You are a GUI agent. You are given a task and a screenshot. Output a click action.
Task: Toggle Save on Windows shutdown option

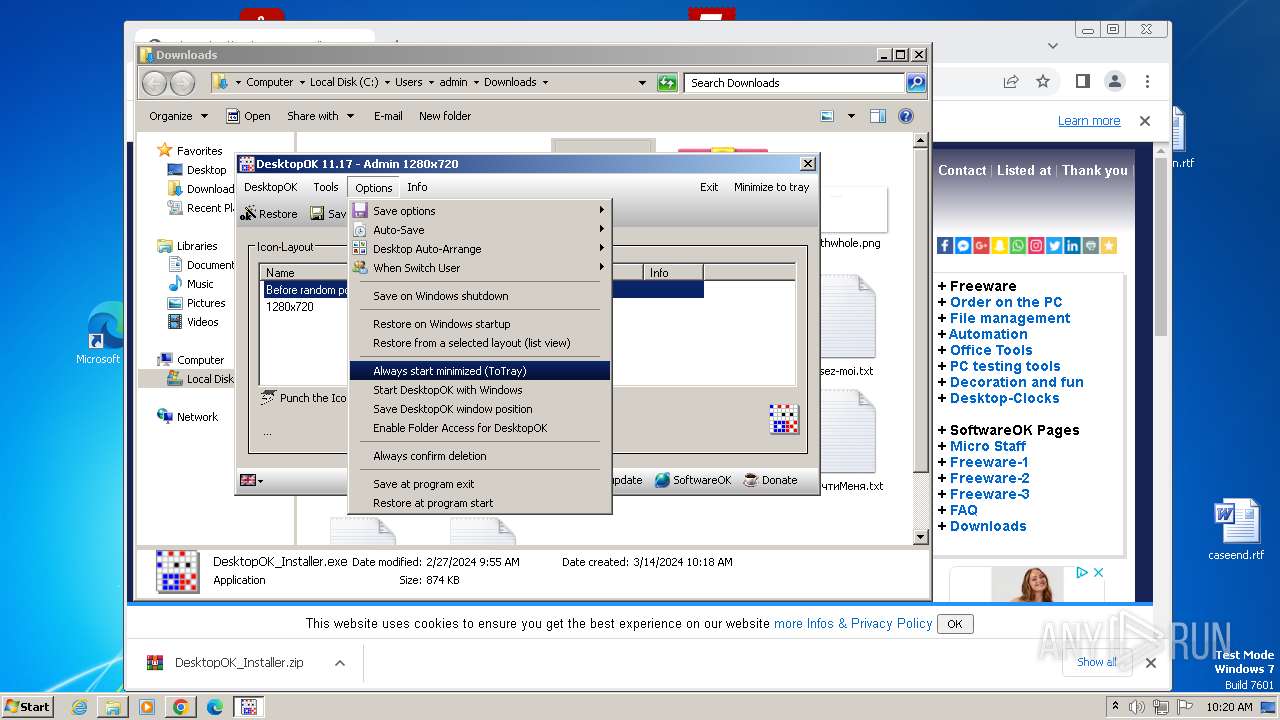pos(479,296)
